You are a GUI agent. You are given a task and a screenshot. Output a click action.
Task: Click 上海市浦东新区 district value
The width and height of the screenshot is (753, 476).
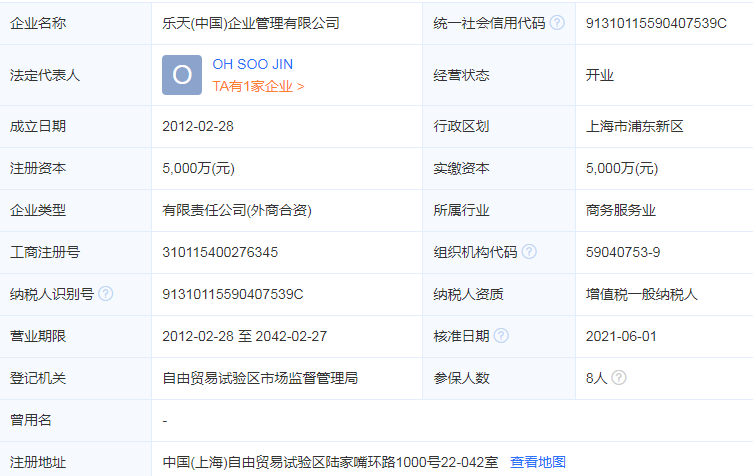pos(634,126)
